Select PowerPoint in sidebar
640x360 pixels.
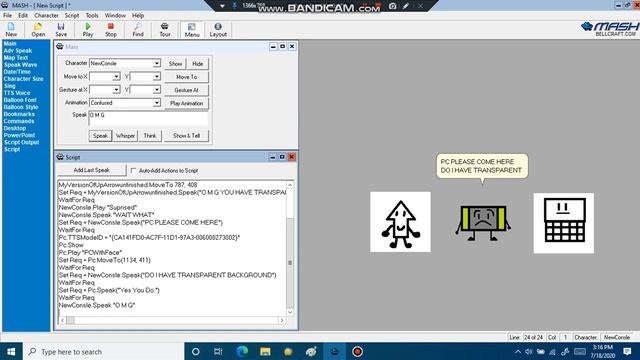[x=19, y=135]
